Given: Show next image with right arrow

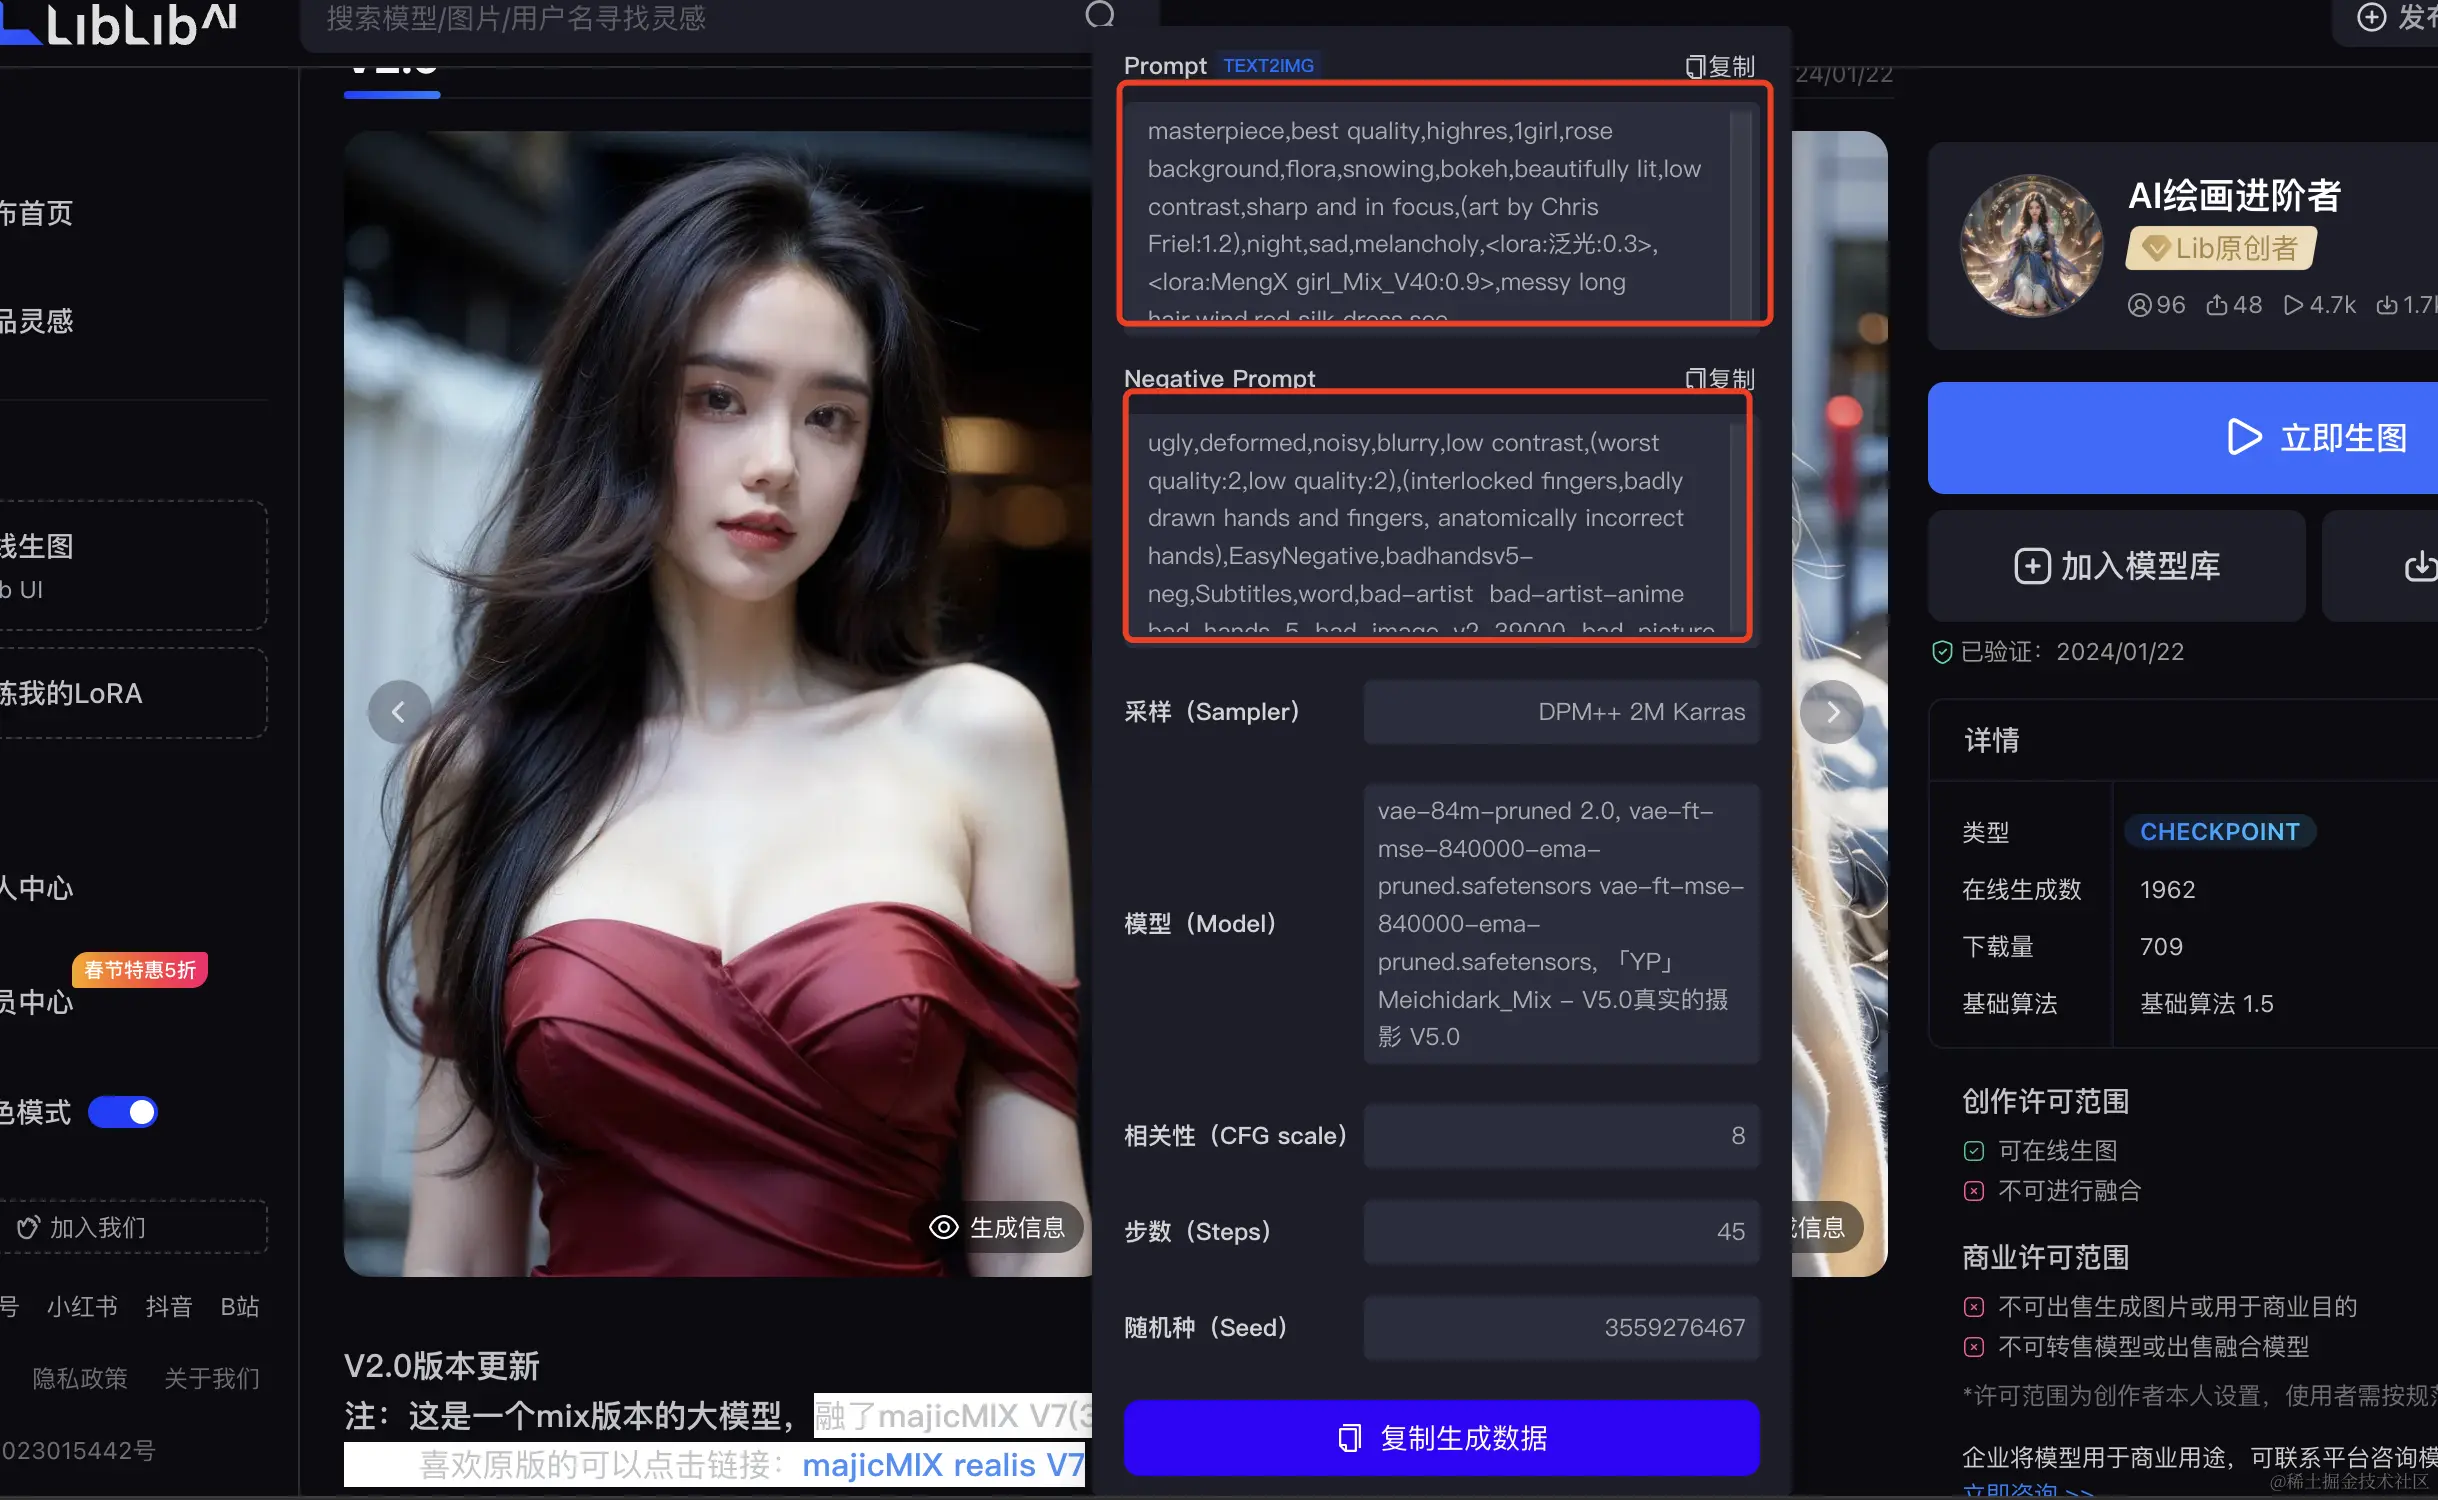Looking at the screenshot, I should pyautogui.click(x=1831, y=712).
